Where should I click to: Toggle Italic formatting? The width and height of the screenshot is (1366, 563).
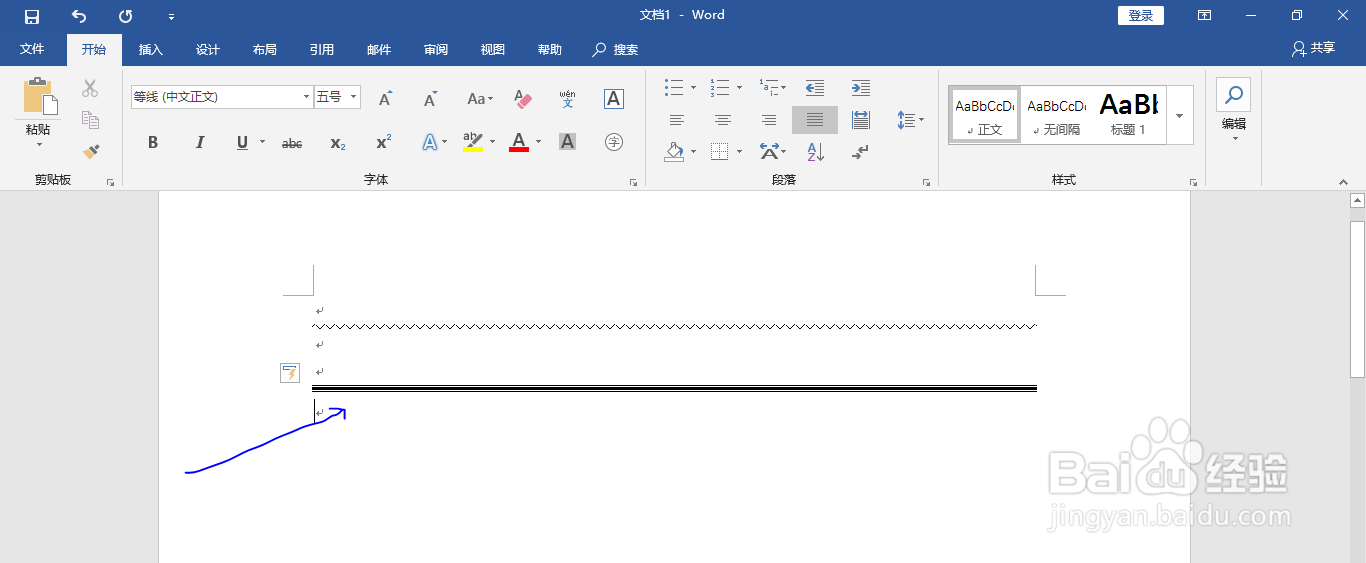(199, 143)
